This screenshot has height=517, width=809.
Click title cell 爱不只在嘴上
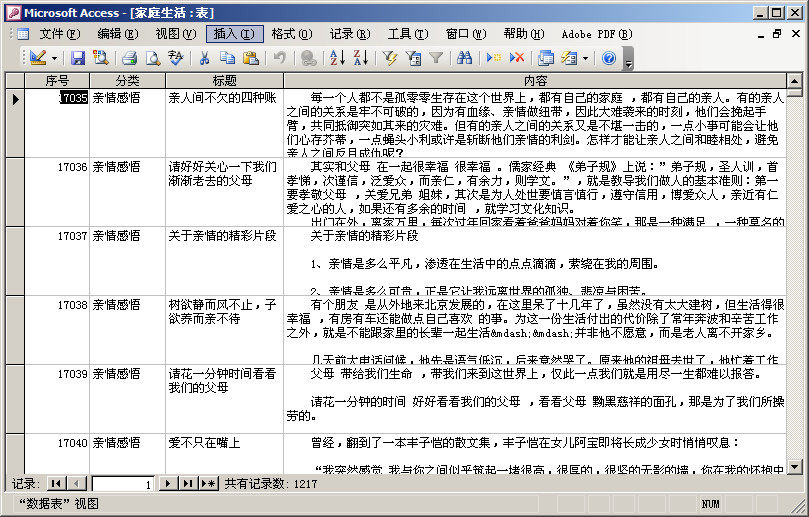tap(224, 454)
